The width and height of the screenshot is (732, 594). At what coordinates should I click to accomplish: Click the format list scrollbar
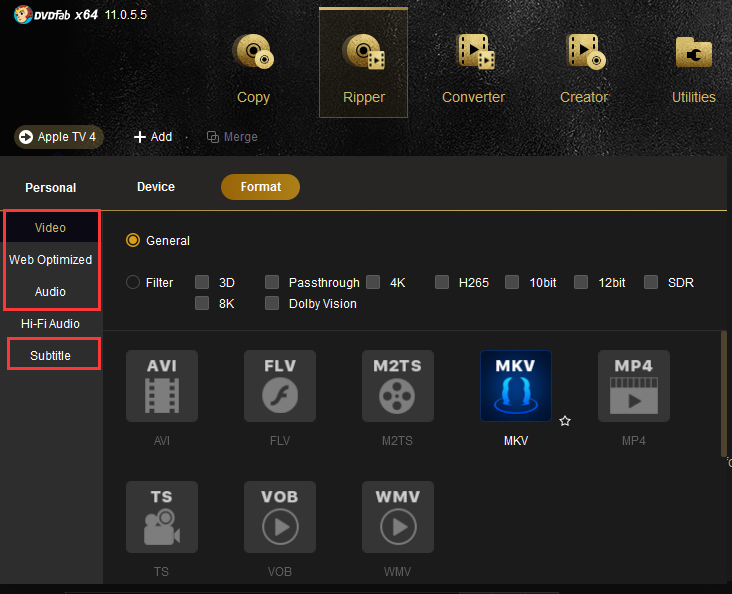tap(724, 394)
